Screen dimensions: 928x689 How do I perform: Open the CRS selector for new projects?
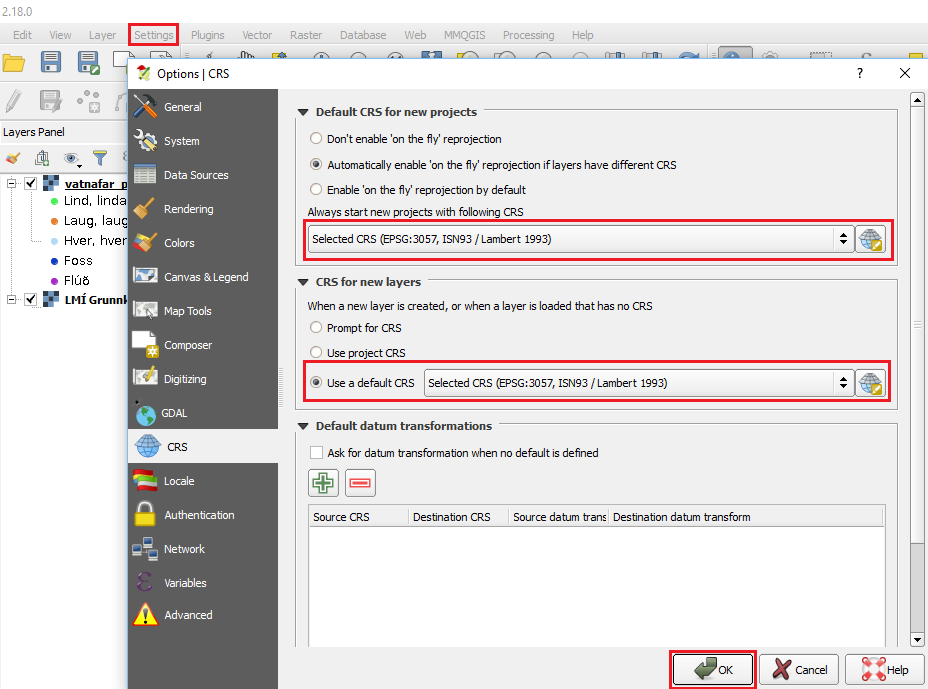click(870, 240)
